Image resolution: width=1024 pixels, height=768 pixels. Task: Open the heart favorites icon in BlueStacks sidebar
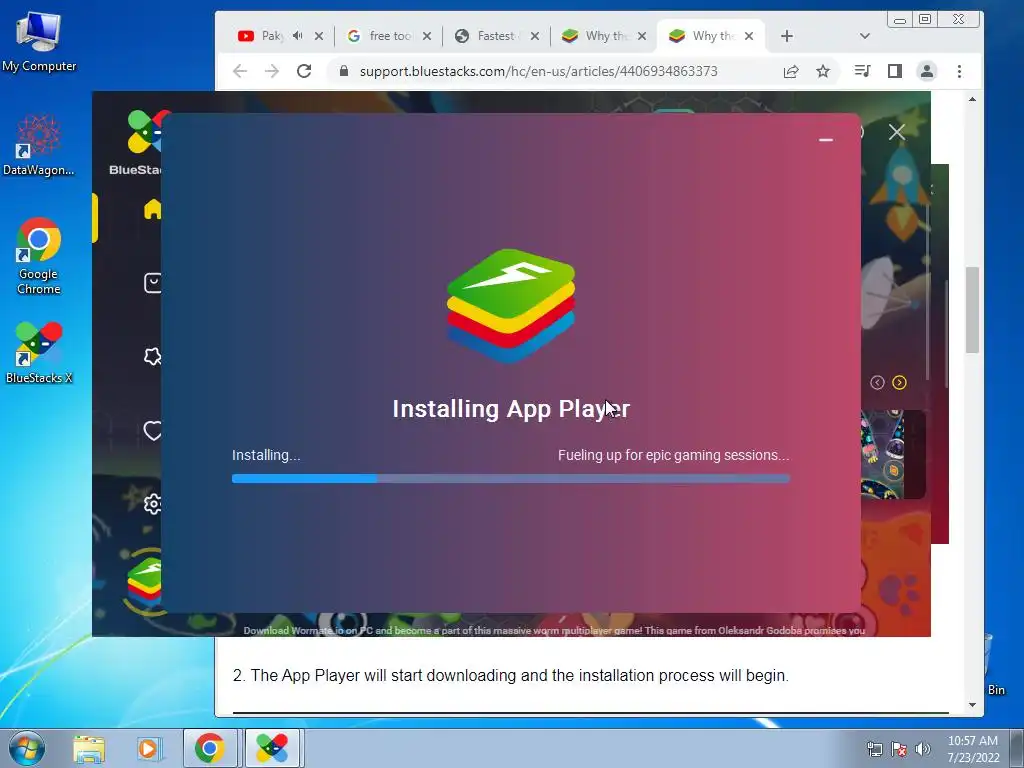(152, 430)
